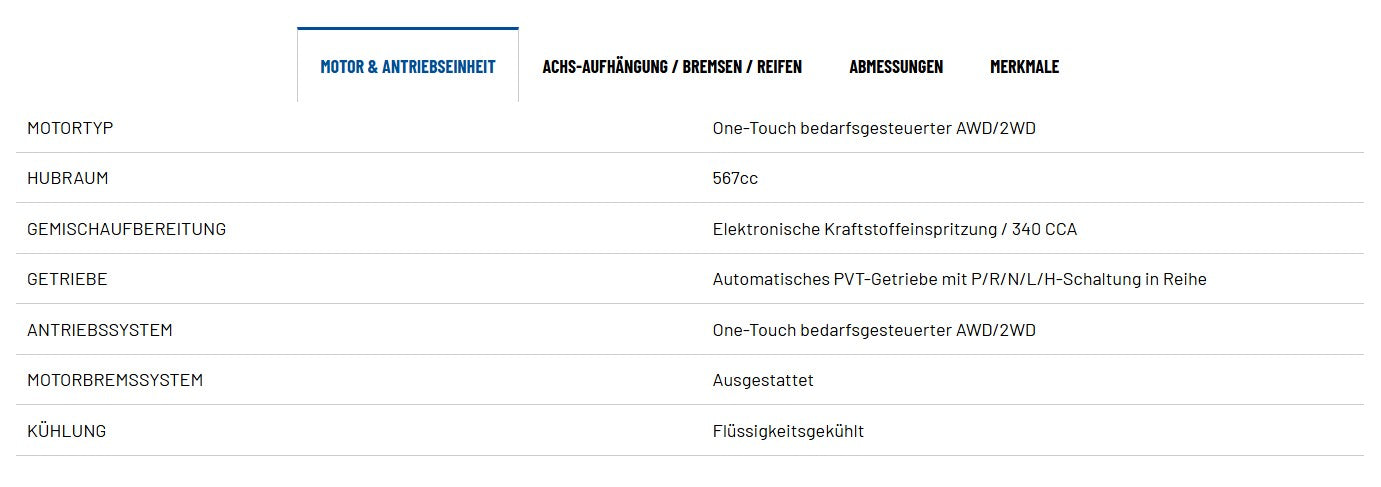Select the Motor & Antriebseinheit tab
The height and width of the screenshot is (487, 1381).
click(x=408, y=66)
